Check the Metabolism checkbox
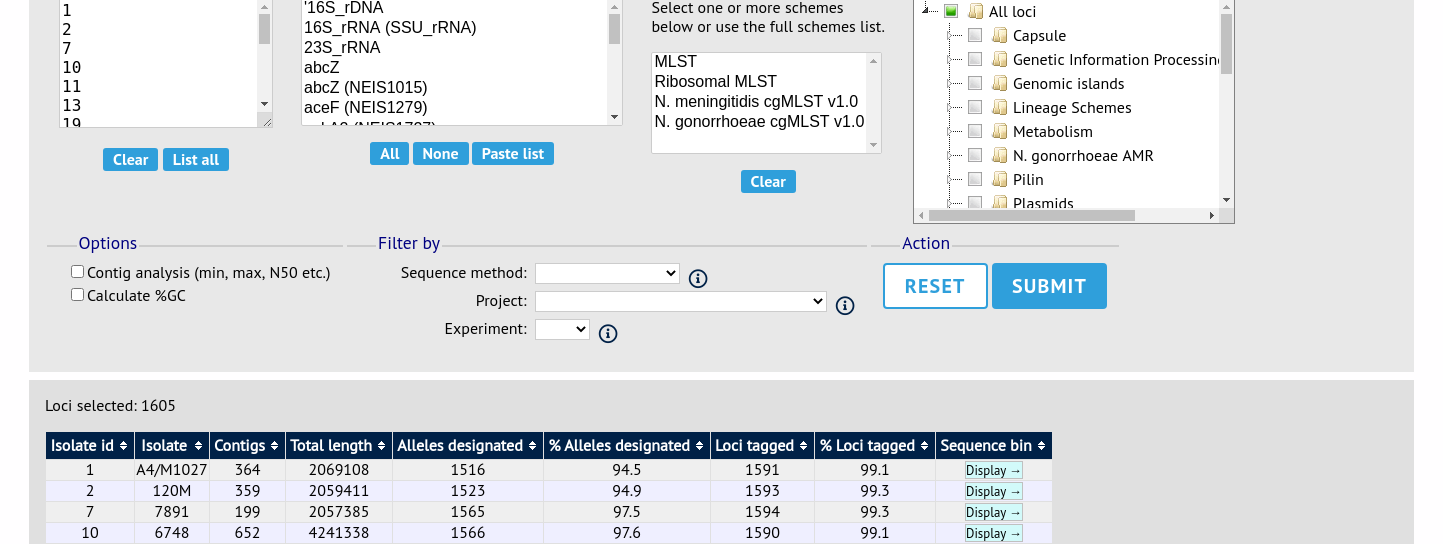 pyautogui.click(x=975, y=132)
